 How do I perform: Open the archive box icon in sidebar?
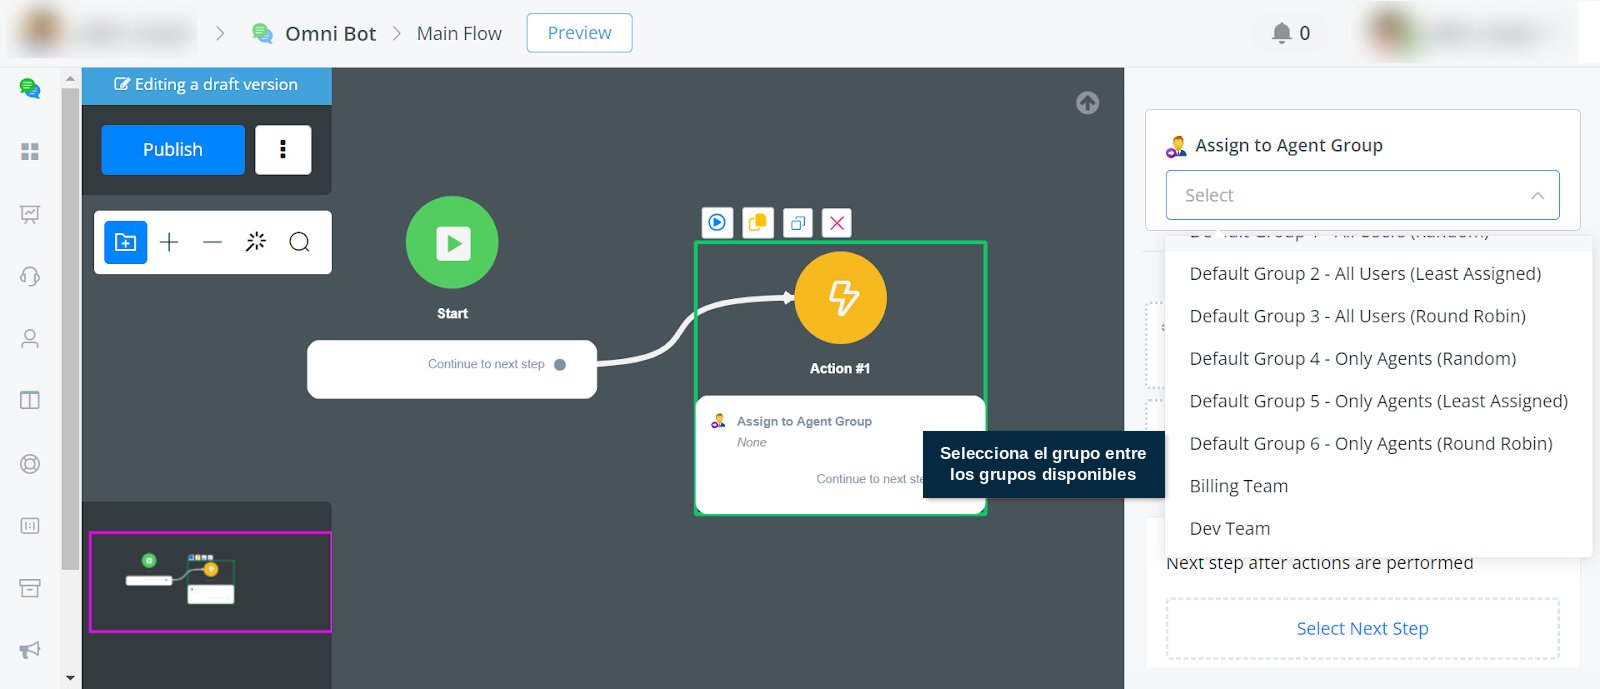[x=30, y=588]
